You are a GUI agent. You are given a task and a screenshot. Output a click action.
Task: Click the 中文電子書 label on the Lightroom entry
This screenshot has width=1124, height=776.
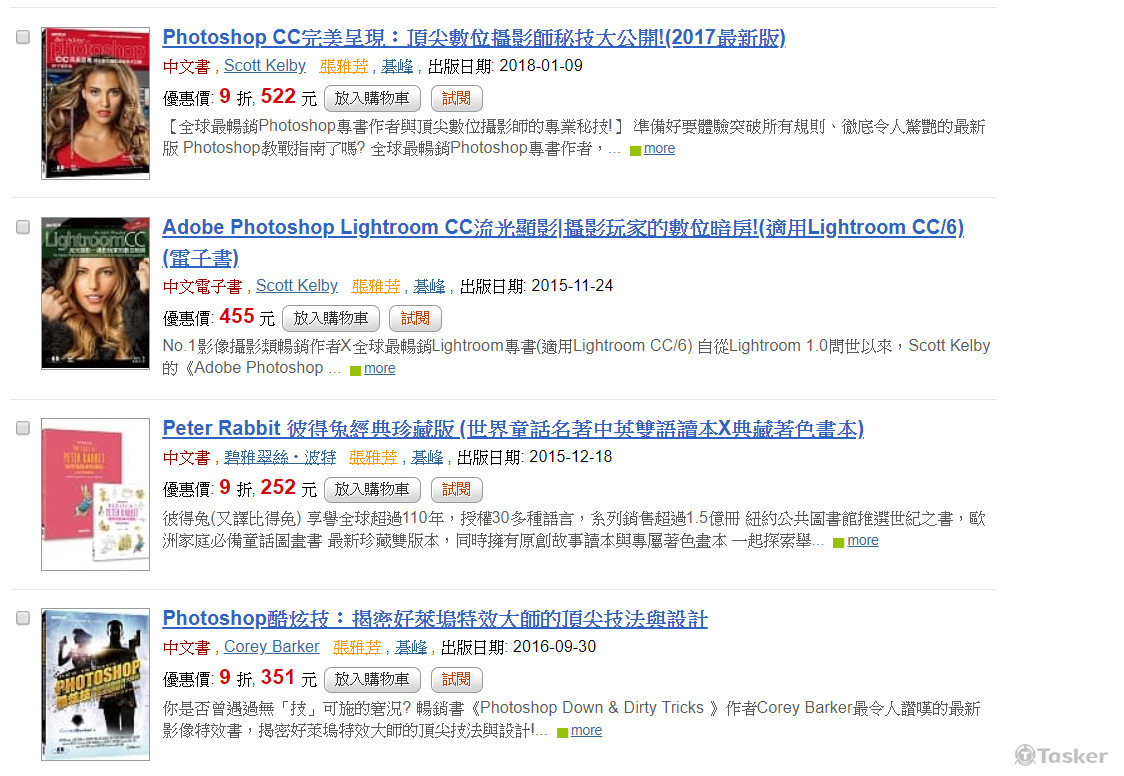(203, 287)
